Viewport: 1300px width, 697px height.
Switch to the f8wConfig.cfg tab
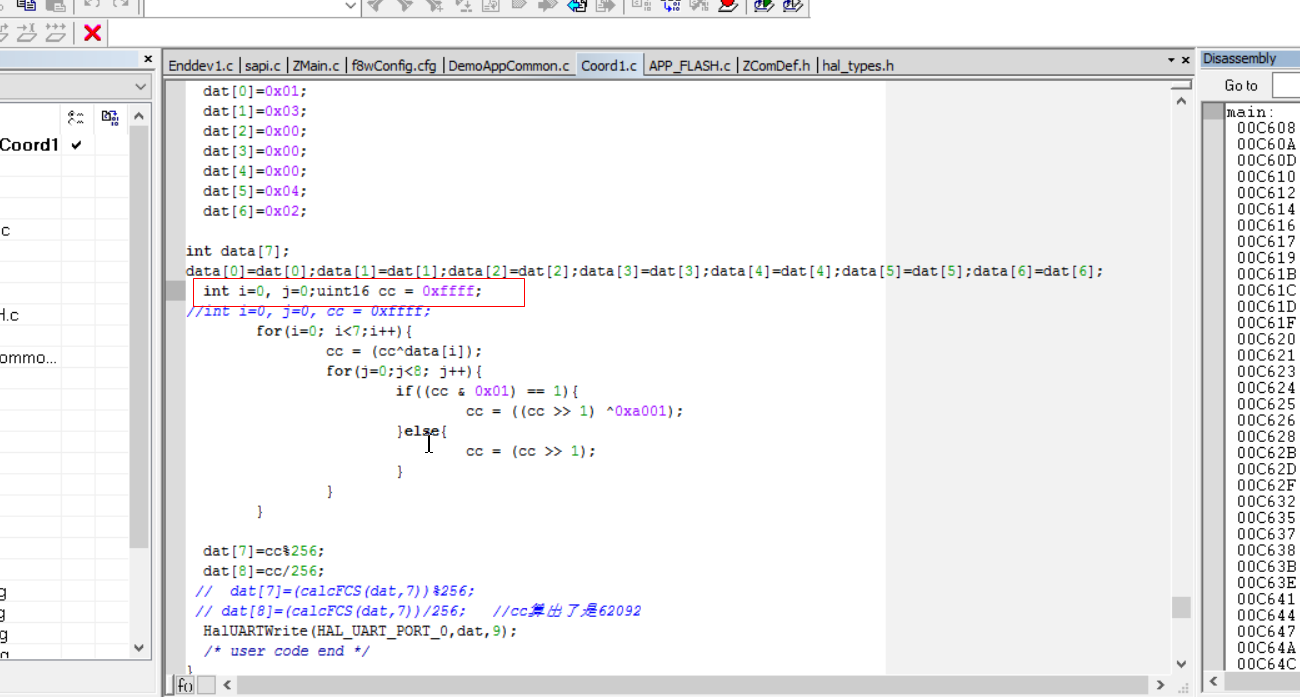[394, 65]
